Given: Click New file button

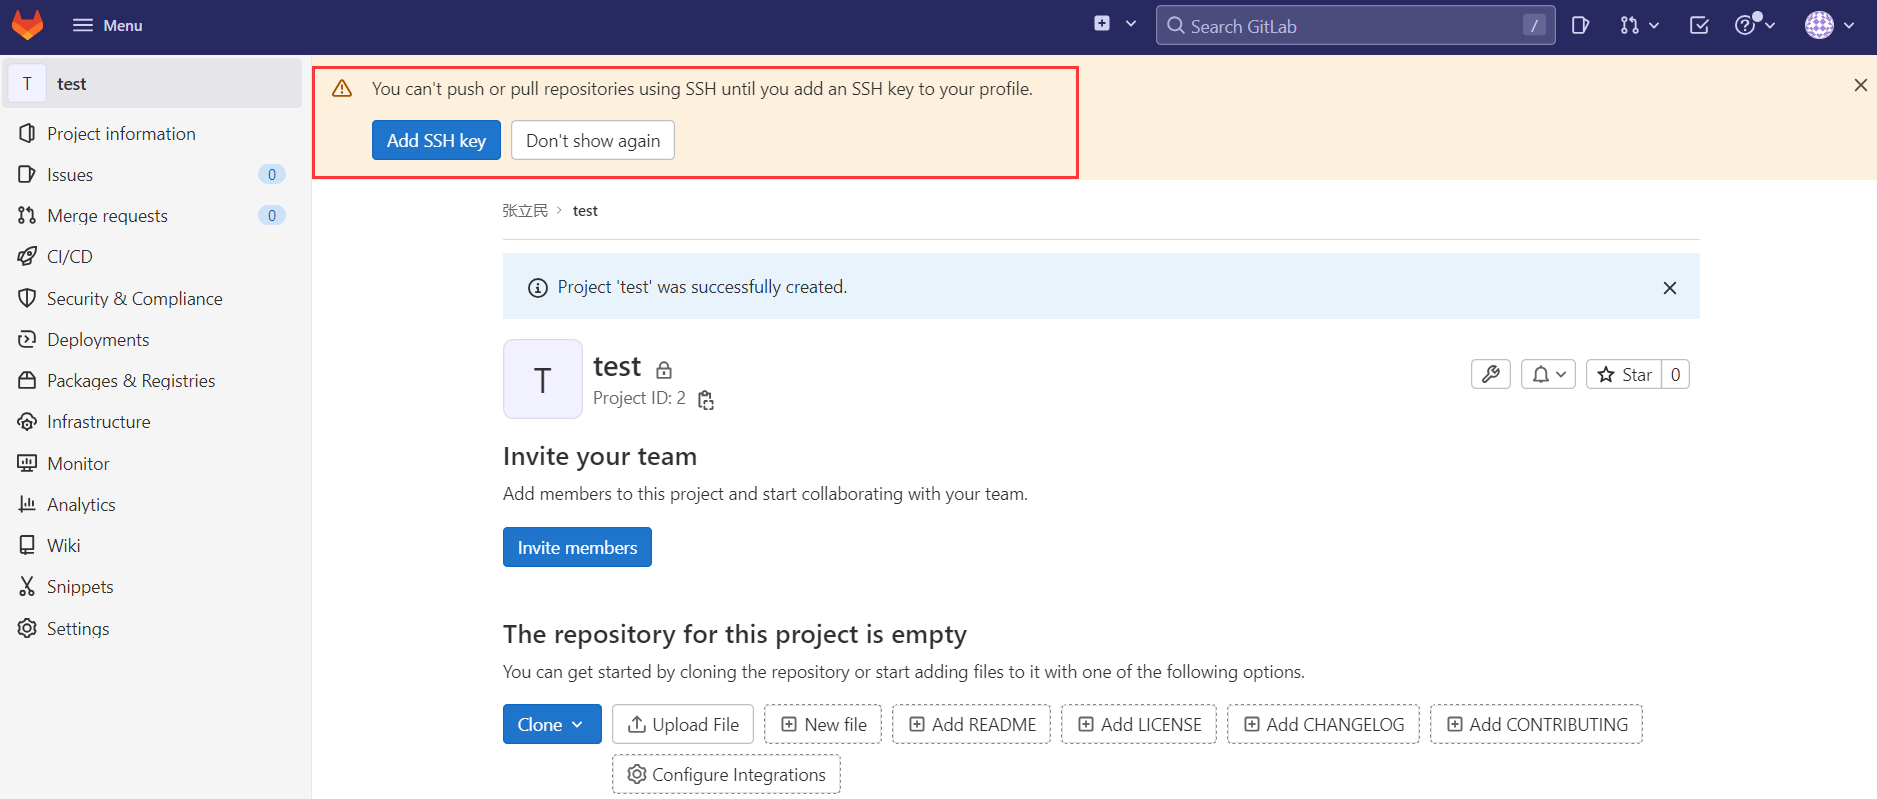Looking at the screenshot, I should 823,724.
